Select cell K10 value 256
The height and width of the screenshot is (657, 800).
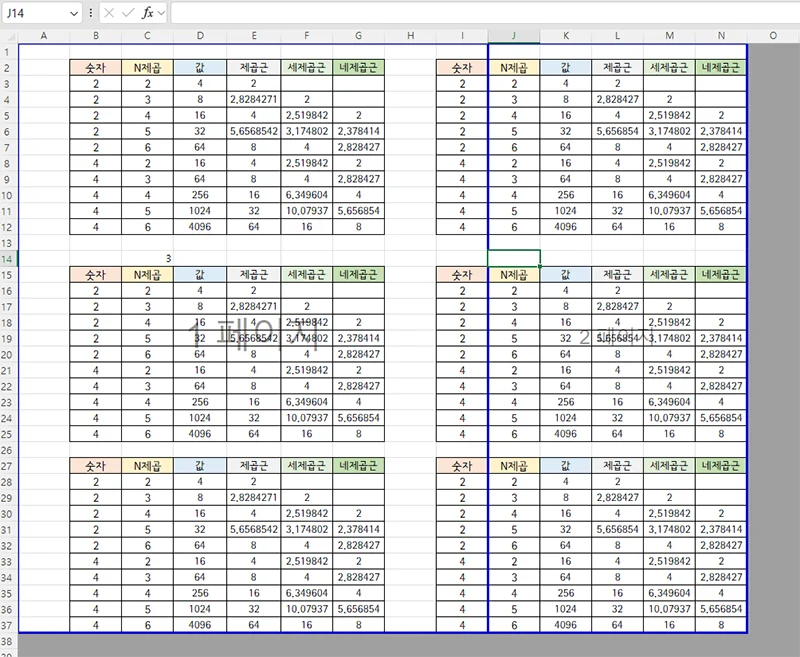pos(566,195)
